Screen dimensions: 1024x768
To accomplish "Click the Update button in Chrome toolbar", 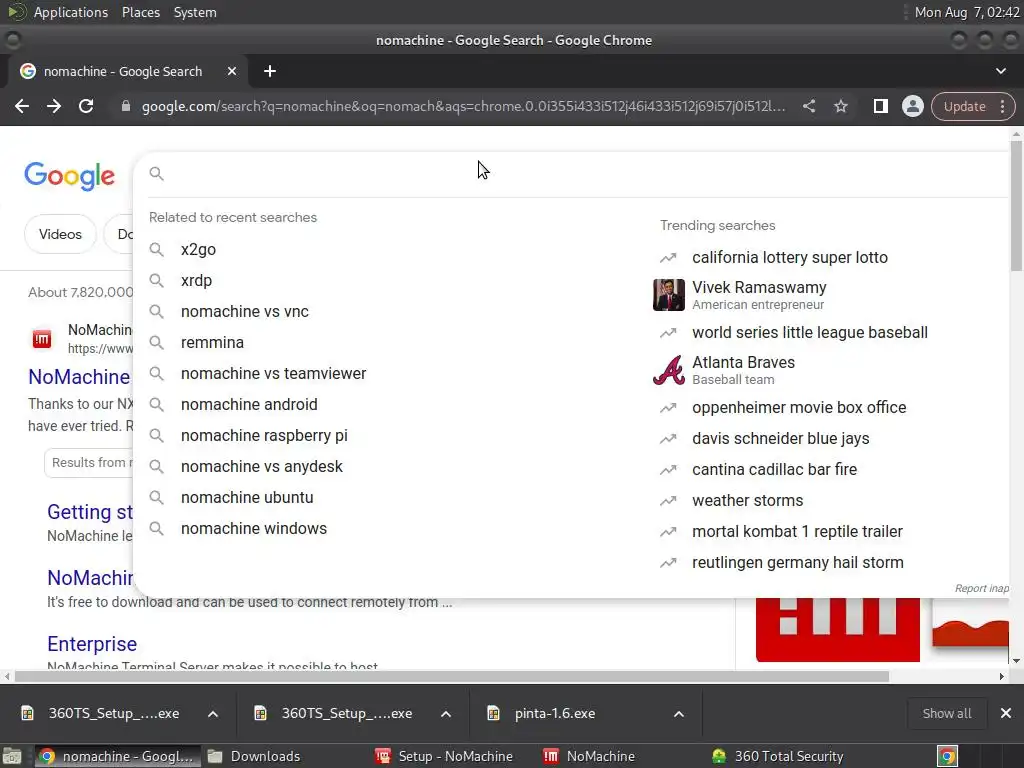I will [964, 106].
